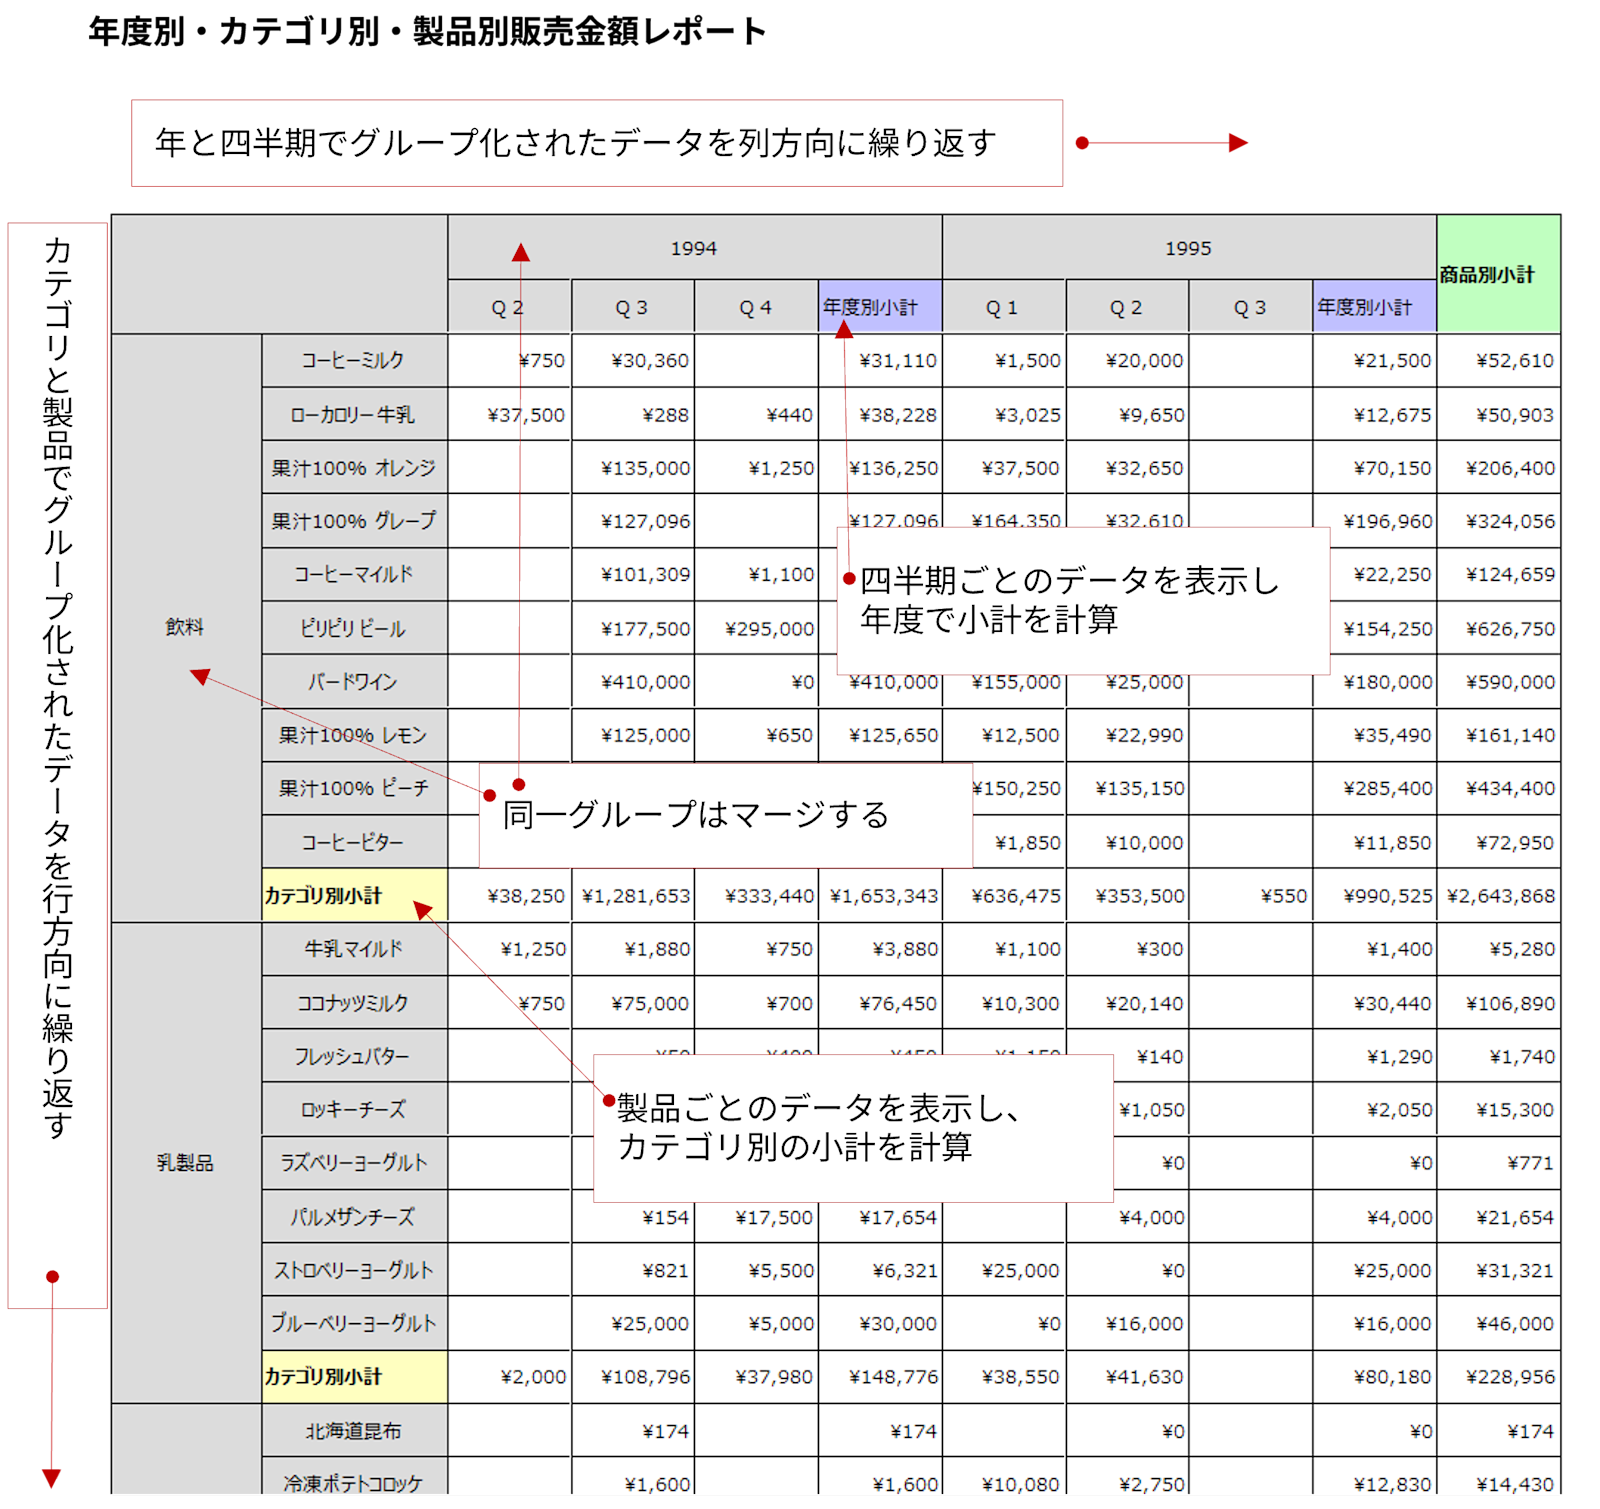Click the 北海道昆布 product label
Image resolution: width=1600 pixels, height=1509 pixels.
pyautogui.click(x=354, y=1431)
